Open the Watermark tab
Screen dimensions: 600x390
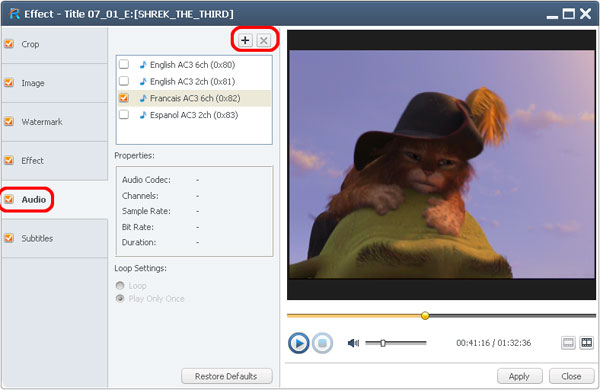point(54,122)
